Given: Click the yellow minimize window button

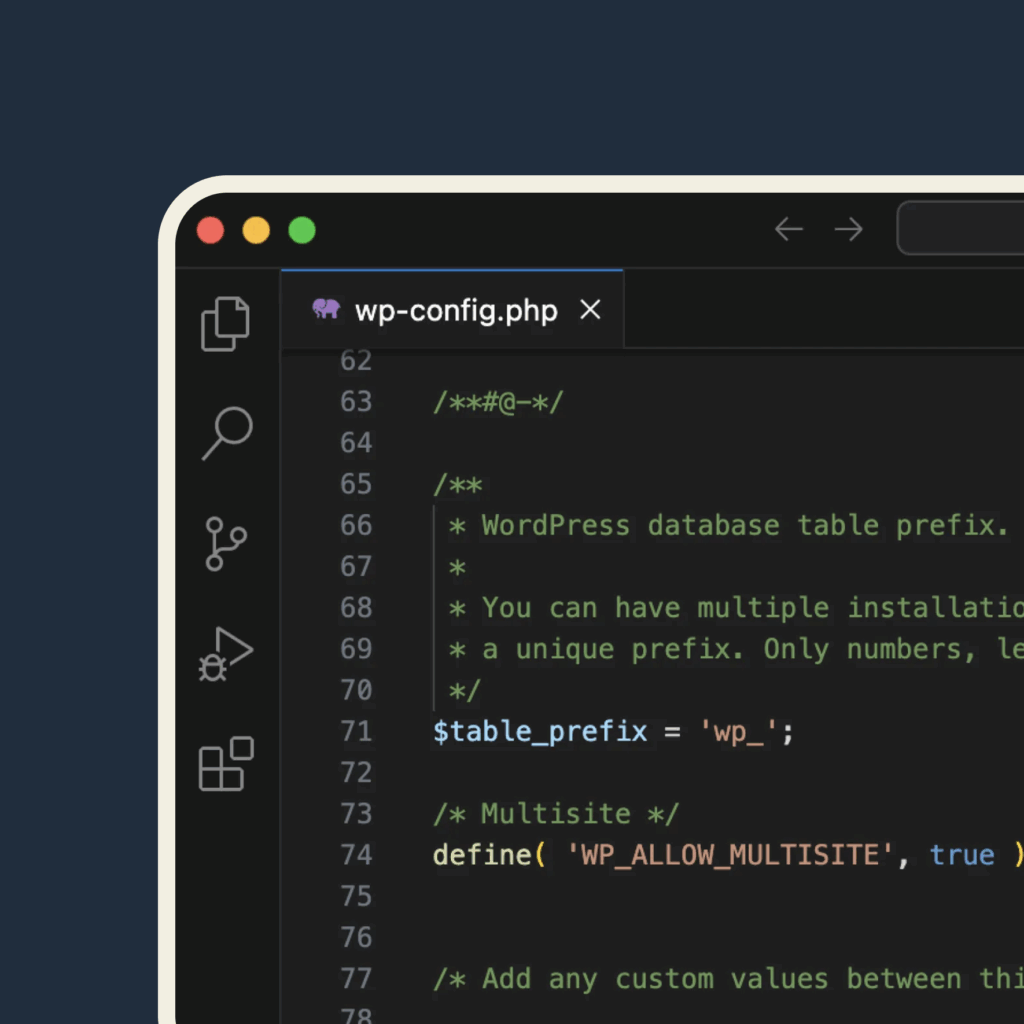Looking at the screenshot, I should [256, 231].
